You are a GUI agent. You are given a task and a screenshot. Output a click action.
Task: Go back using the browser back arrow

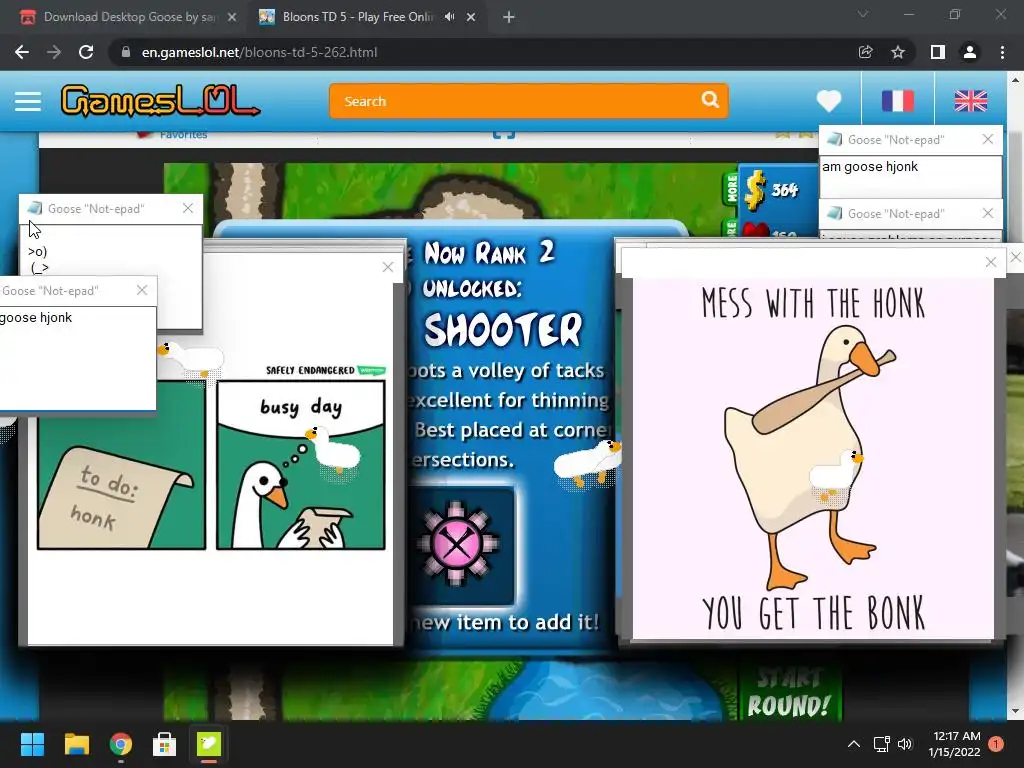point(22,52)
